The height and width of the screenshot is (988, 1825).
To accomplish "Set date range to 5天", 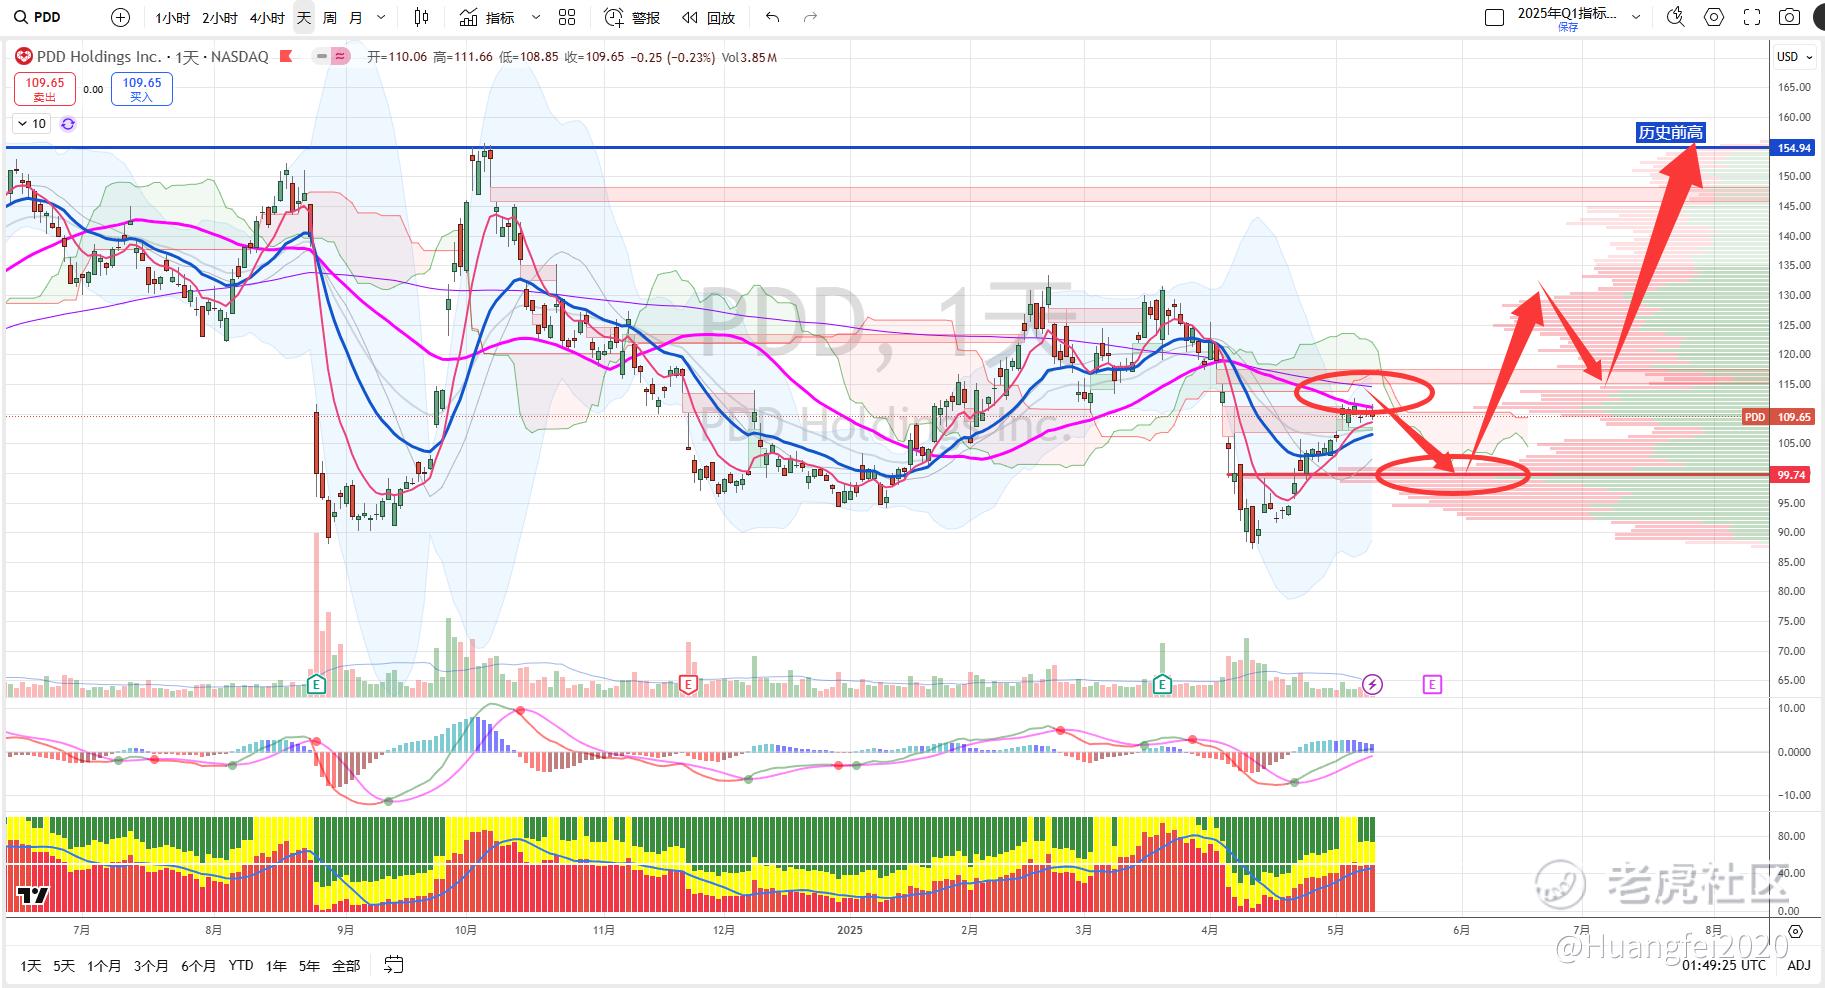I will [64, 965].
